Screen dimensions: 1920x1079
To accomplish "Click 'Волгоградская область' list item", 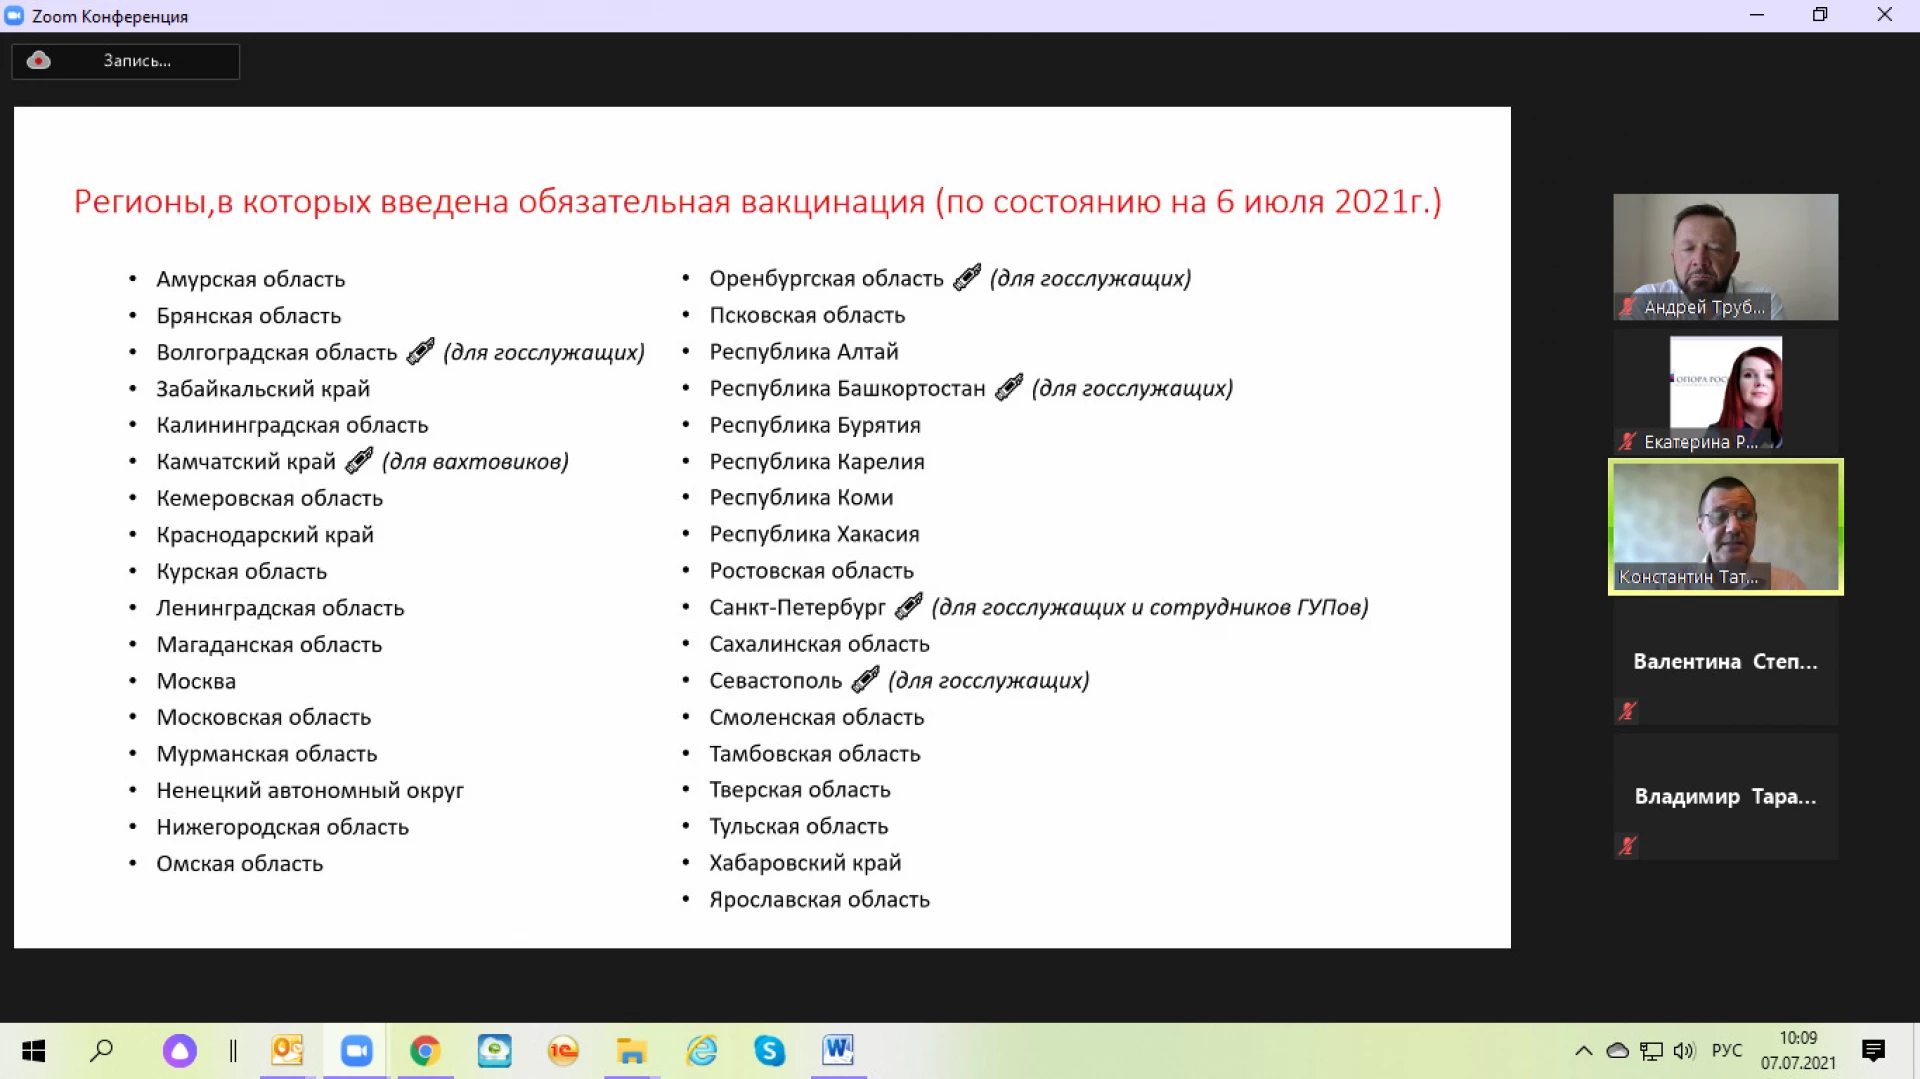I will click(276, 352).
